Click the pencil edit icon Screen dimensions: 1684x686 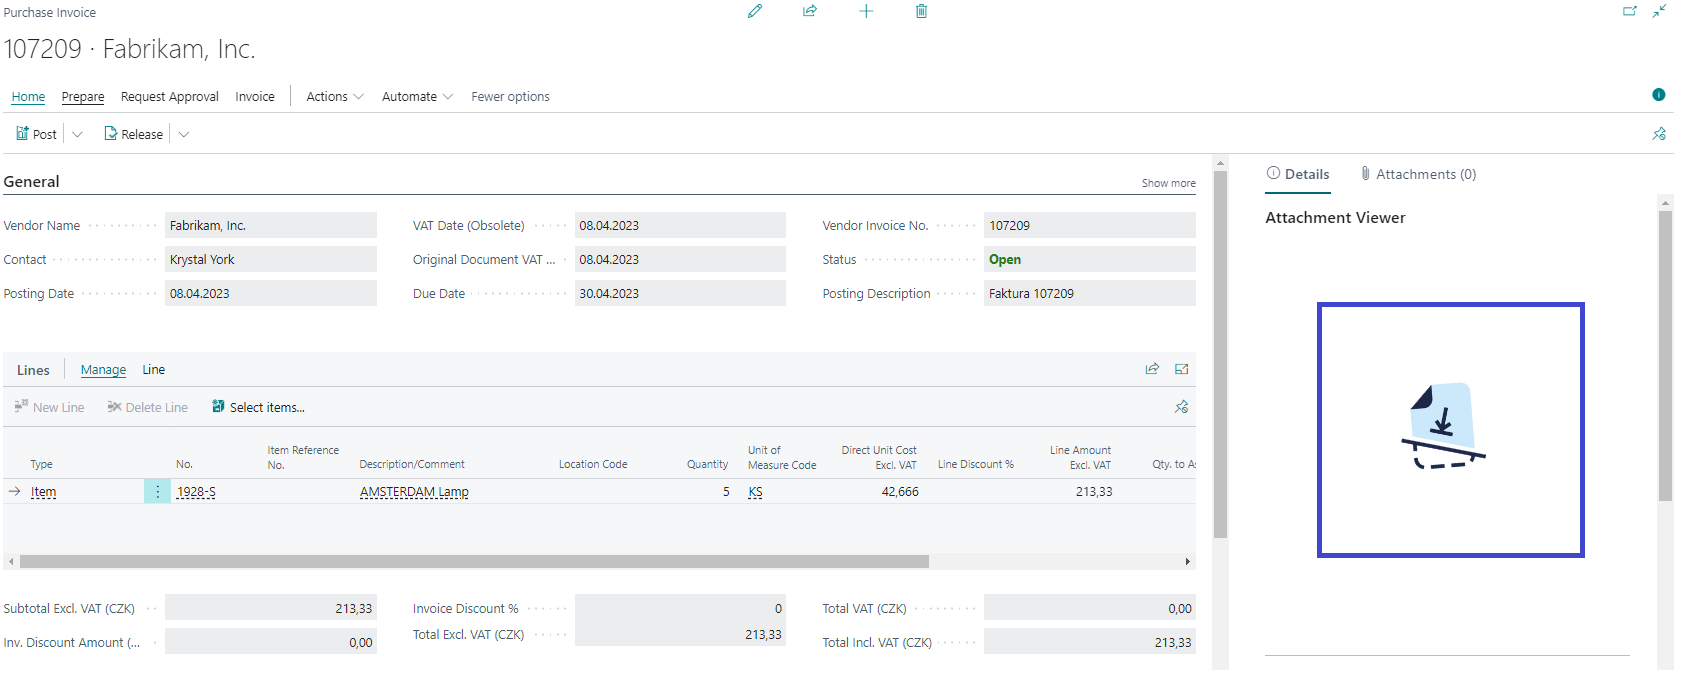coord(755,11)
